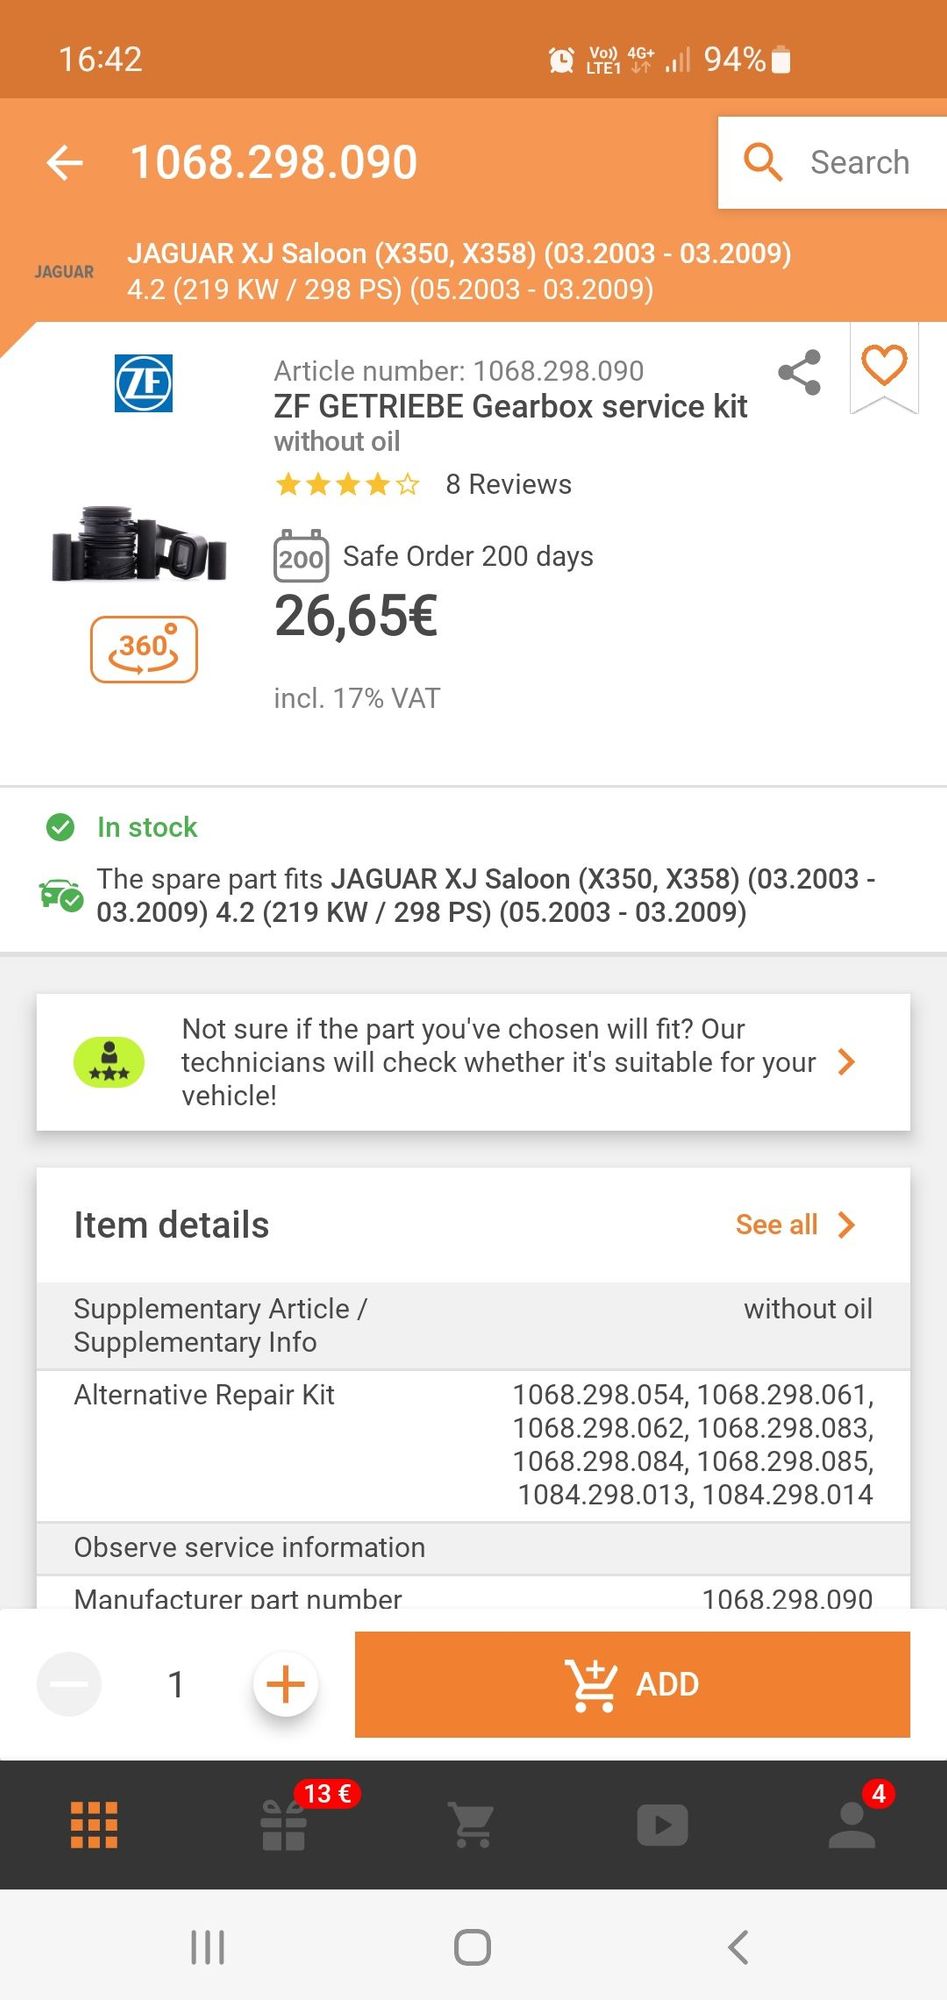Add product to favorites with heart icon
This screenshot has height=2000, width=947.
point(884,366)
